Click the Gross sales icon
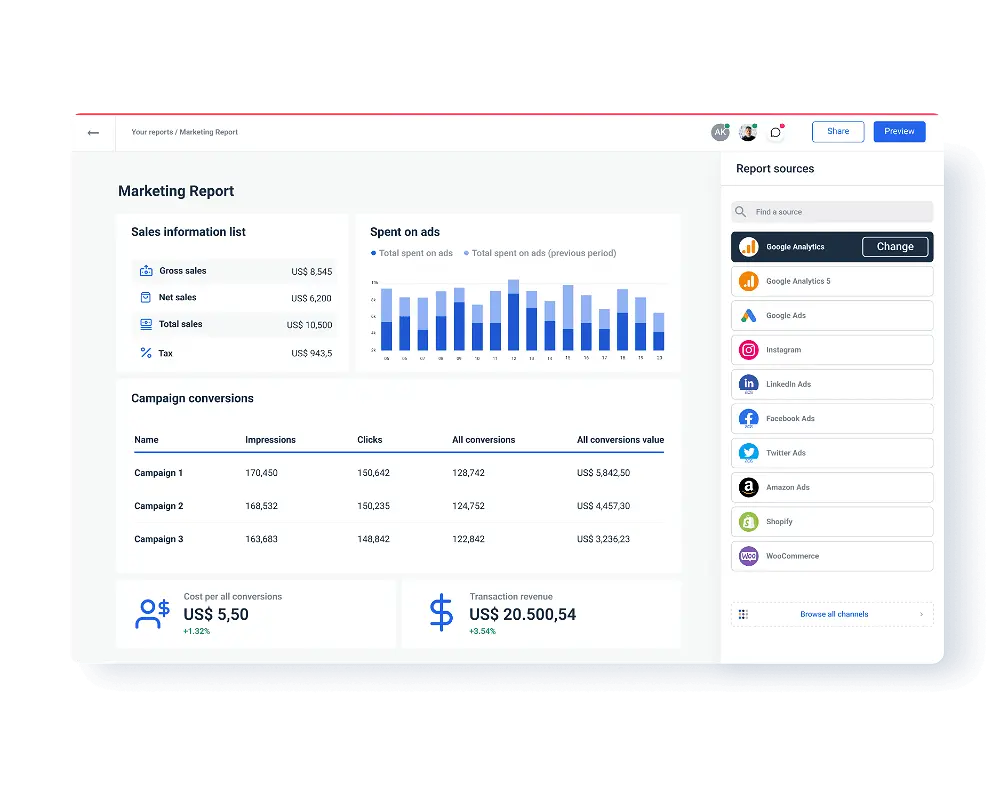Screen dimensions: 992x792 click(x=146, y=271)
